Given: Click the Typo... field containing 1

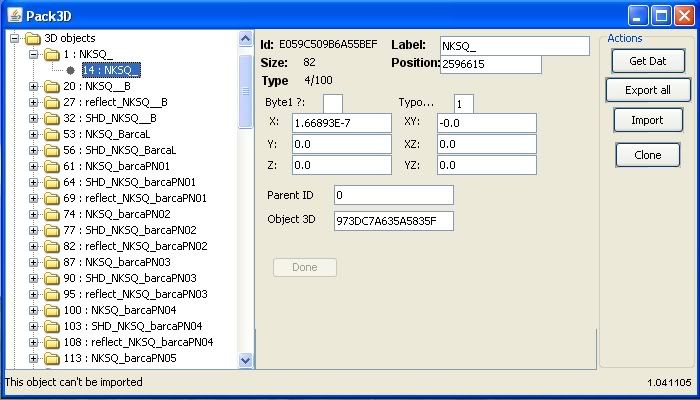Looking at the screenshot, I should click(464, 104).
